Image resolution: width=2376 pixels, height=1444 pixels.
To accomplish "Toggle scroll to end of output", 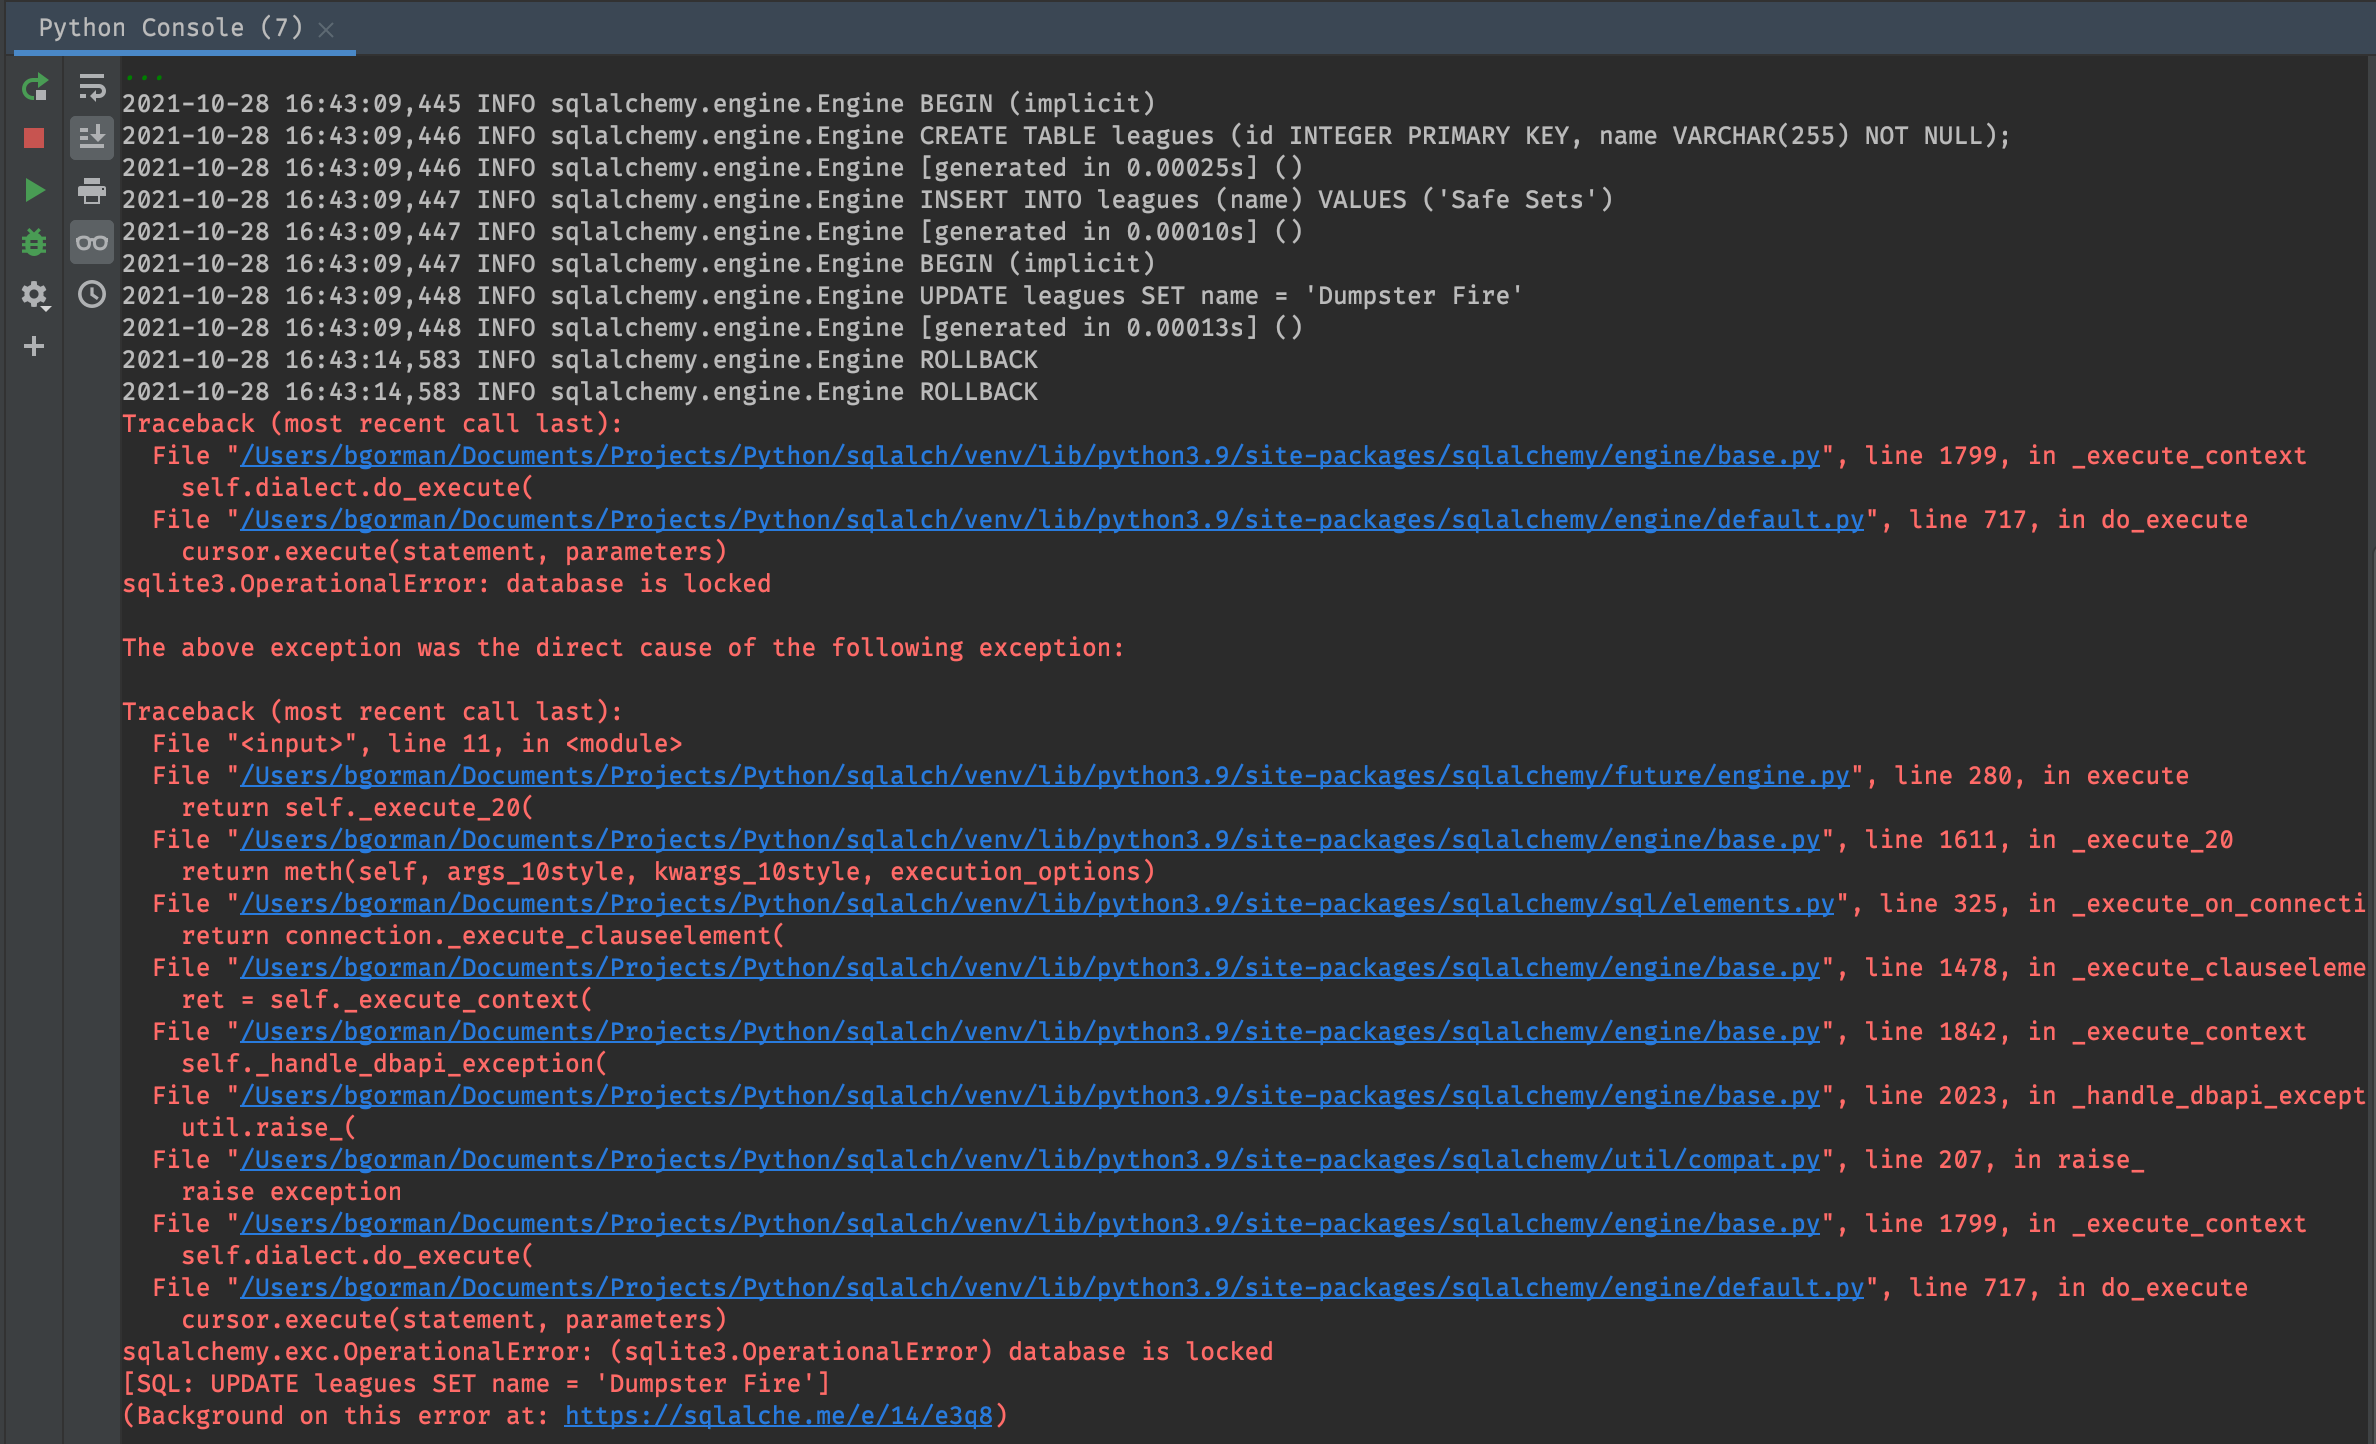I will [92, 138].
